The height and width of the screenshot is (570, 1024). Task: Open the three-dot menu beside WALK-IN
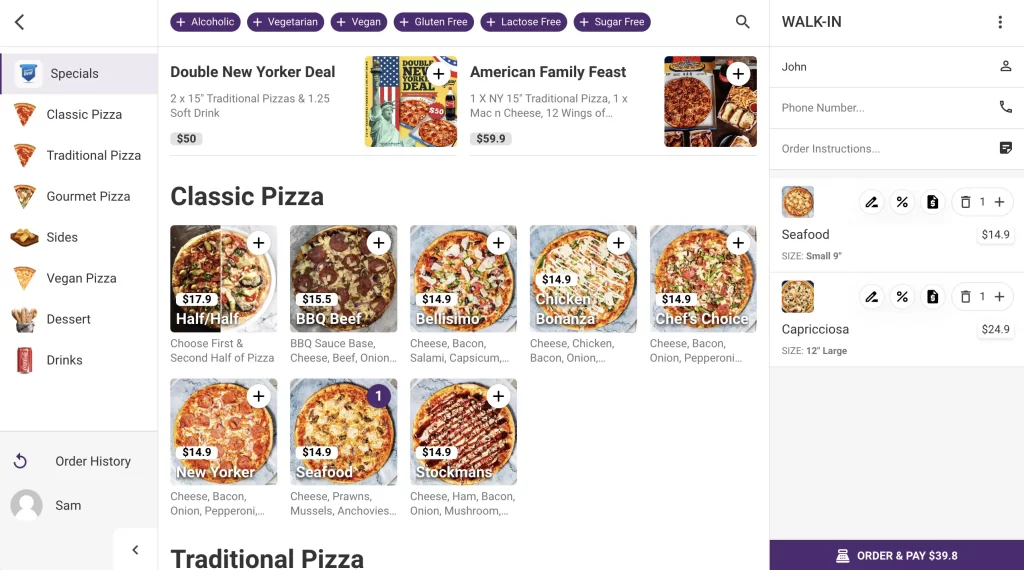pos(1000,22)
